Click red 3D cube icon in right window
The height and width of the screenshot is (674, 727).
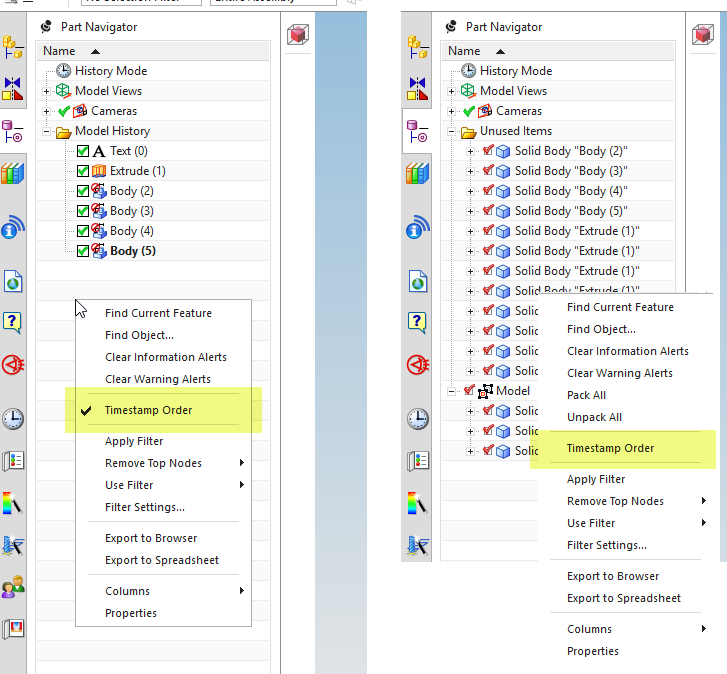[703, 35]
